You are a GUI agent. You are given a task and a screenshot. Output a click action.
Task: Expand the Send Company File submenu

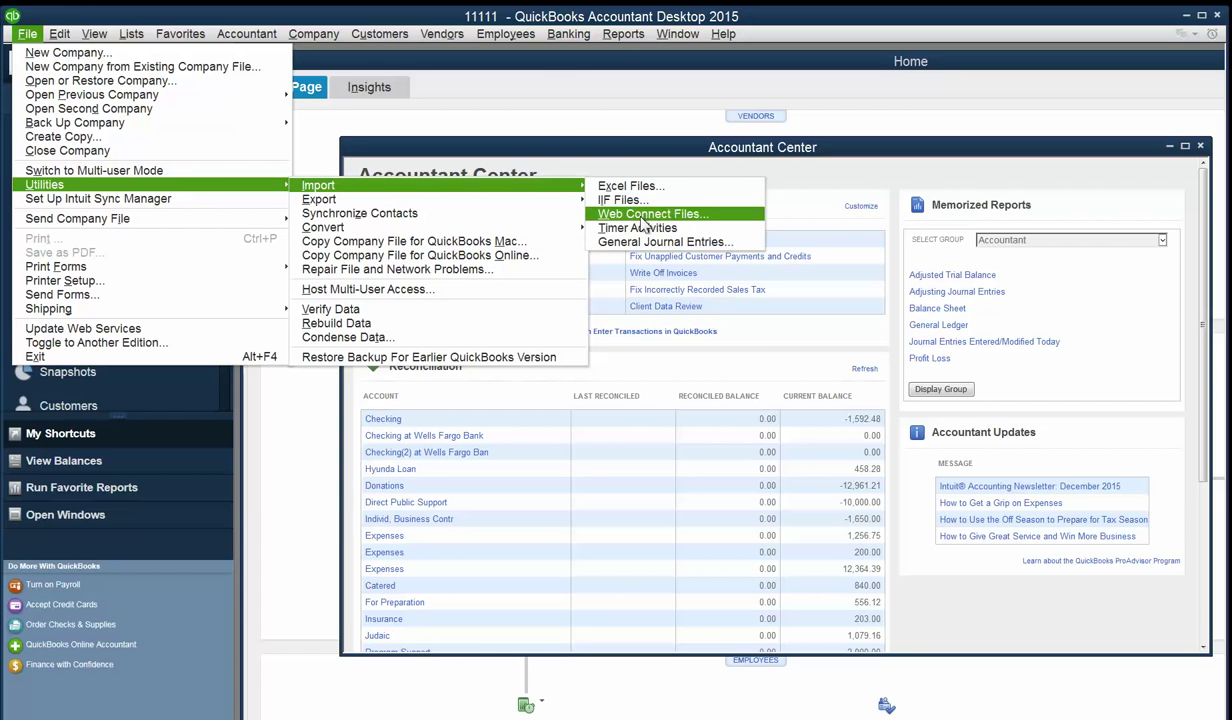pyautogui.click(x=286, y=219)
